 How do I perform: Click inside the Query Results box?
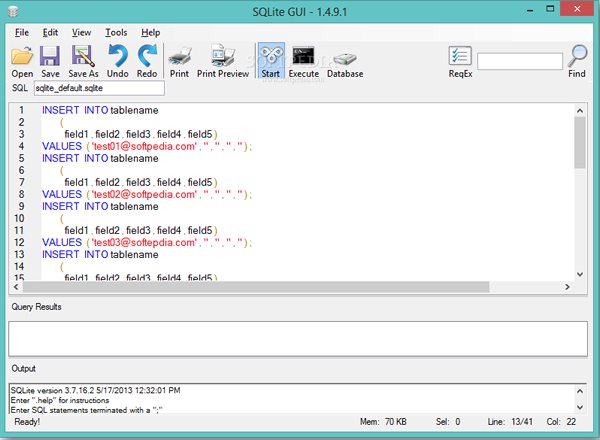(x=298, y=339)
